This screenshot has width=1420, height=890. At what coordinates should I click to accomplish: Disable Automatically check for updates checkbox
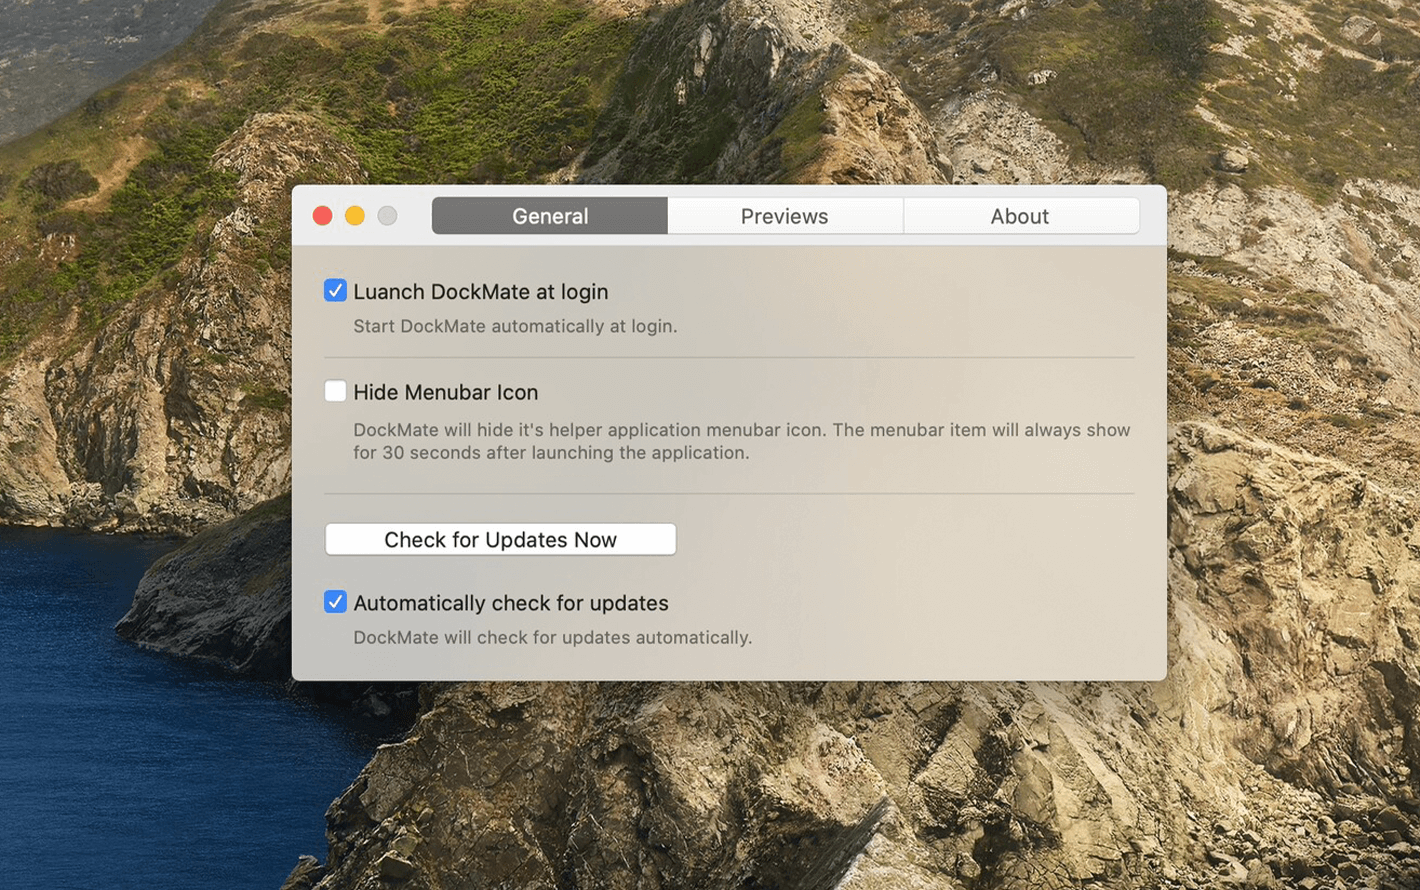point(335,602)
